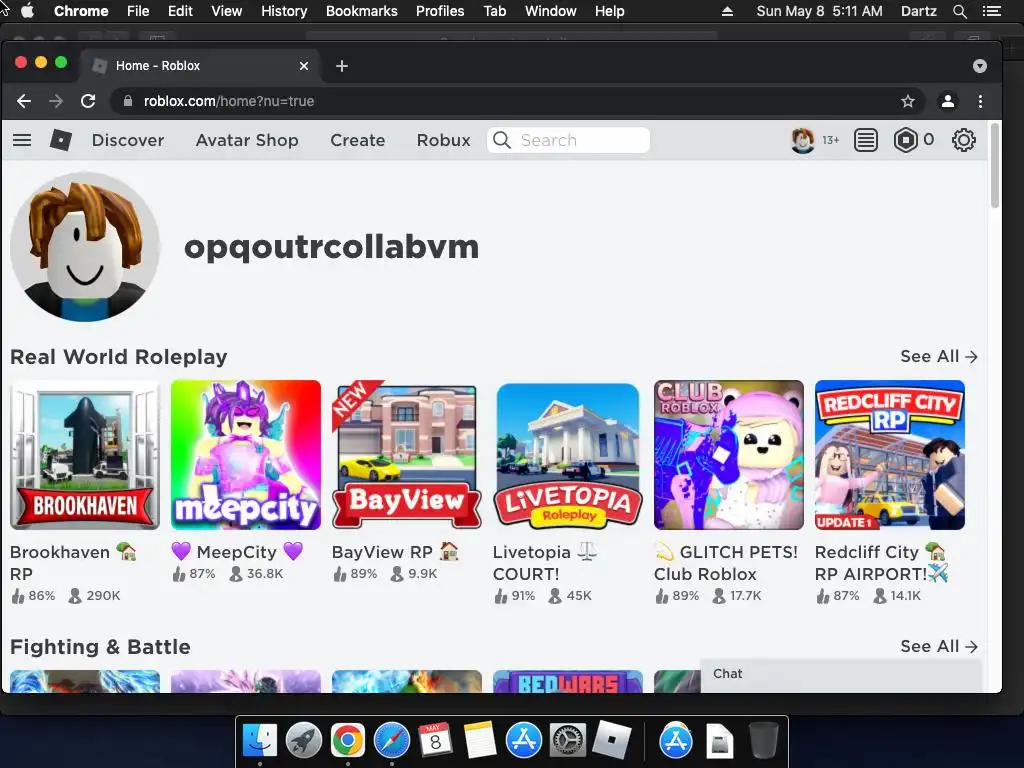The width and height of the screenshot is (1024, 768).
Task: Bookmark this page with the star icon
Action: click(x=908, y=101)
